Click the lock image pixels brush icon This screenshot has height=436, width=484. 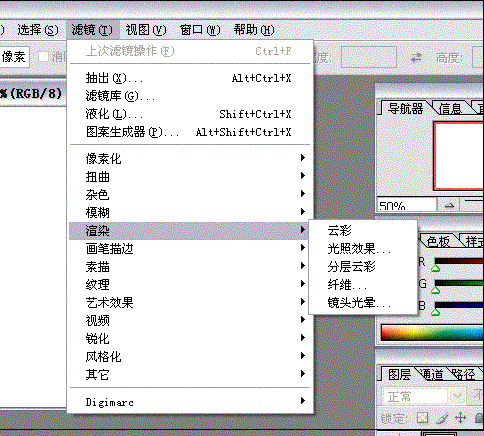coord(443,418)
